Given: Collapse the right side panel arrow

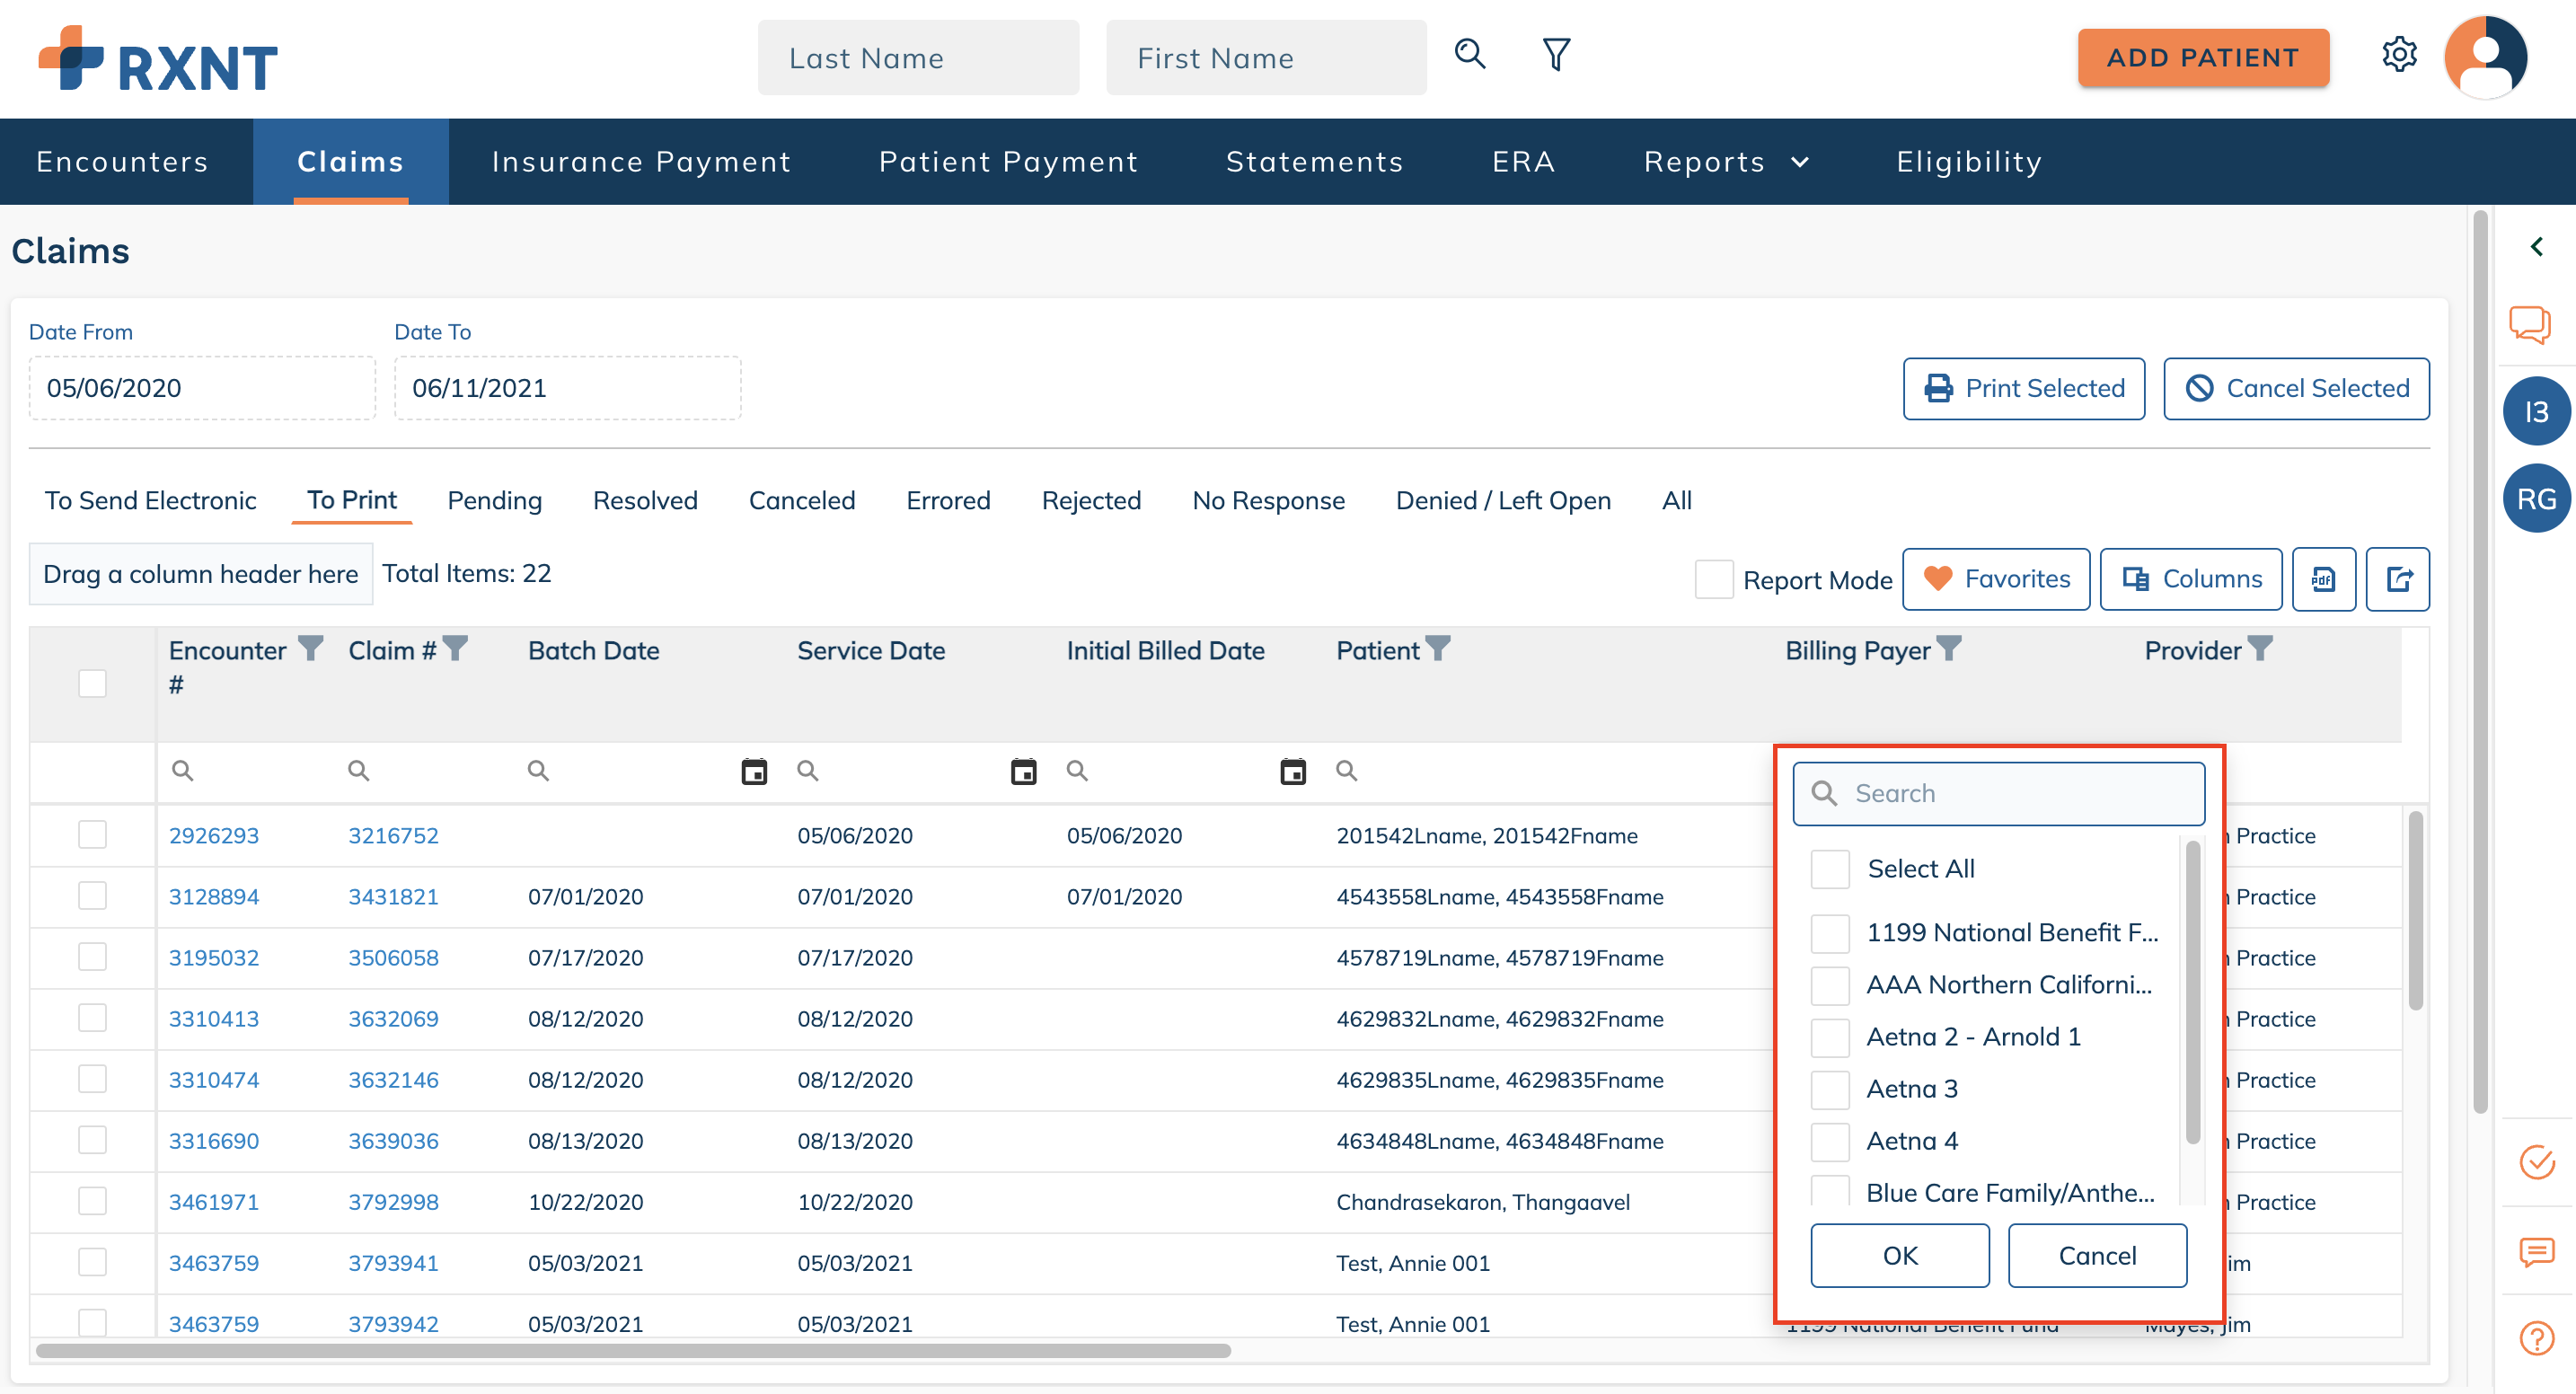Looking at the screenshot, I should (2537, 247).
